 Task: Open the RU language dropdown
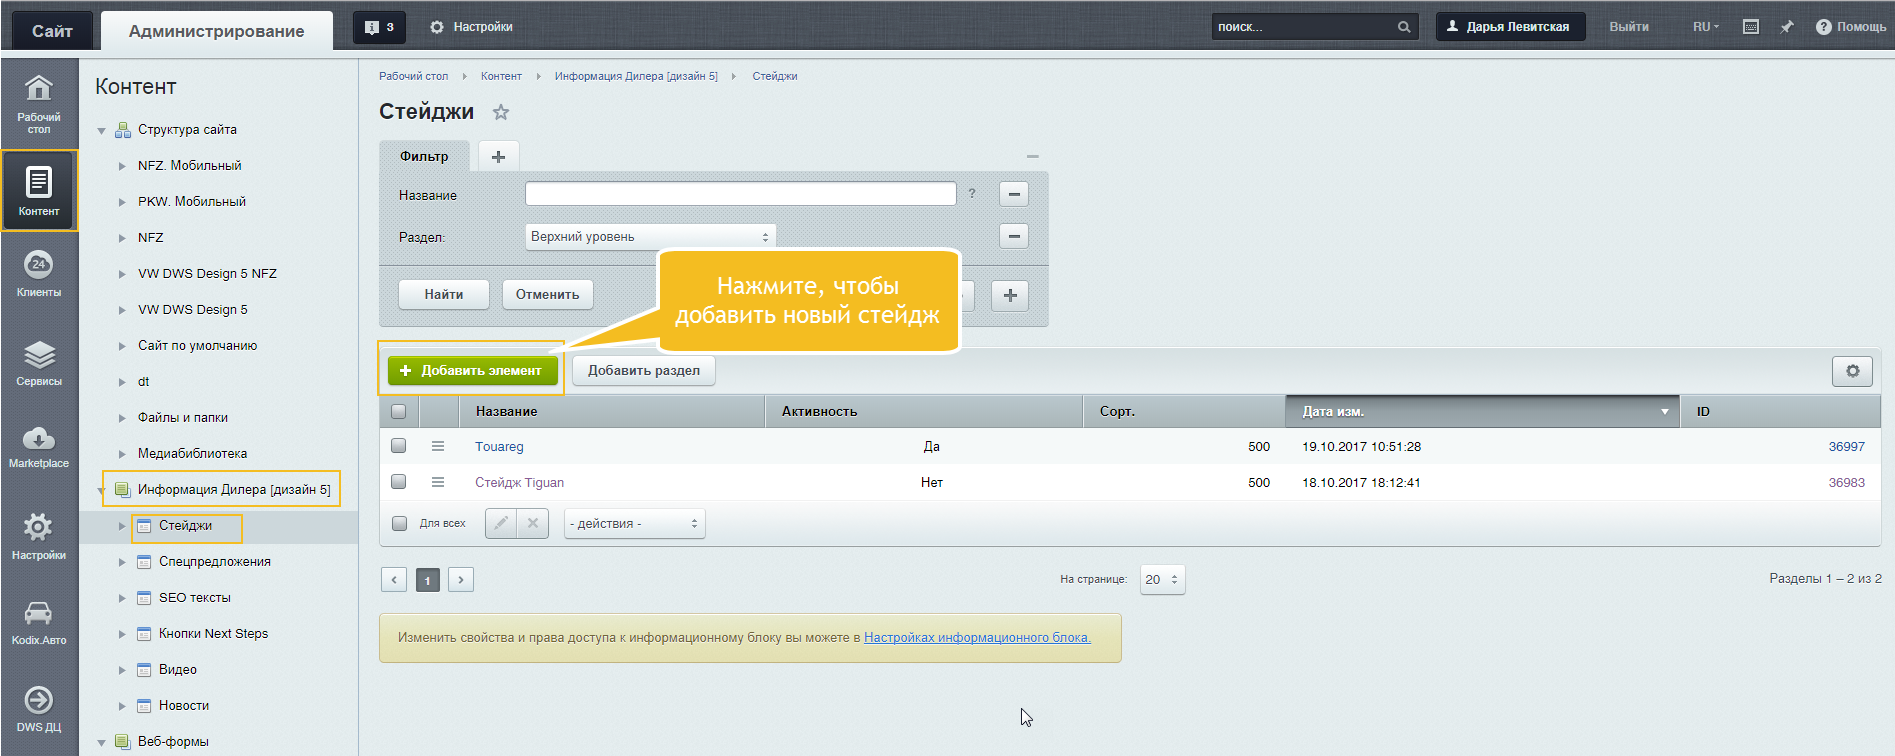pos(1706,27)
